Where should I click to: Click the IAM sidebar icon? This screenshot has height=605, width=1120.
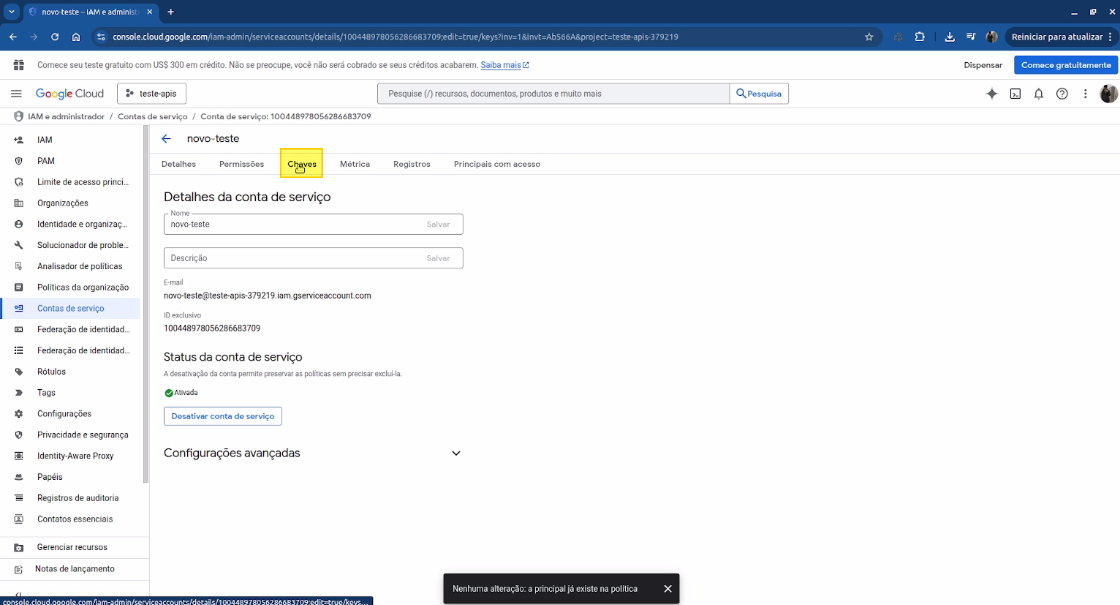(x=19, y=140)
